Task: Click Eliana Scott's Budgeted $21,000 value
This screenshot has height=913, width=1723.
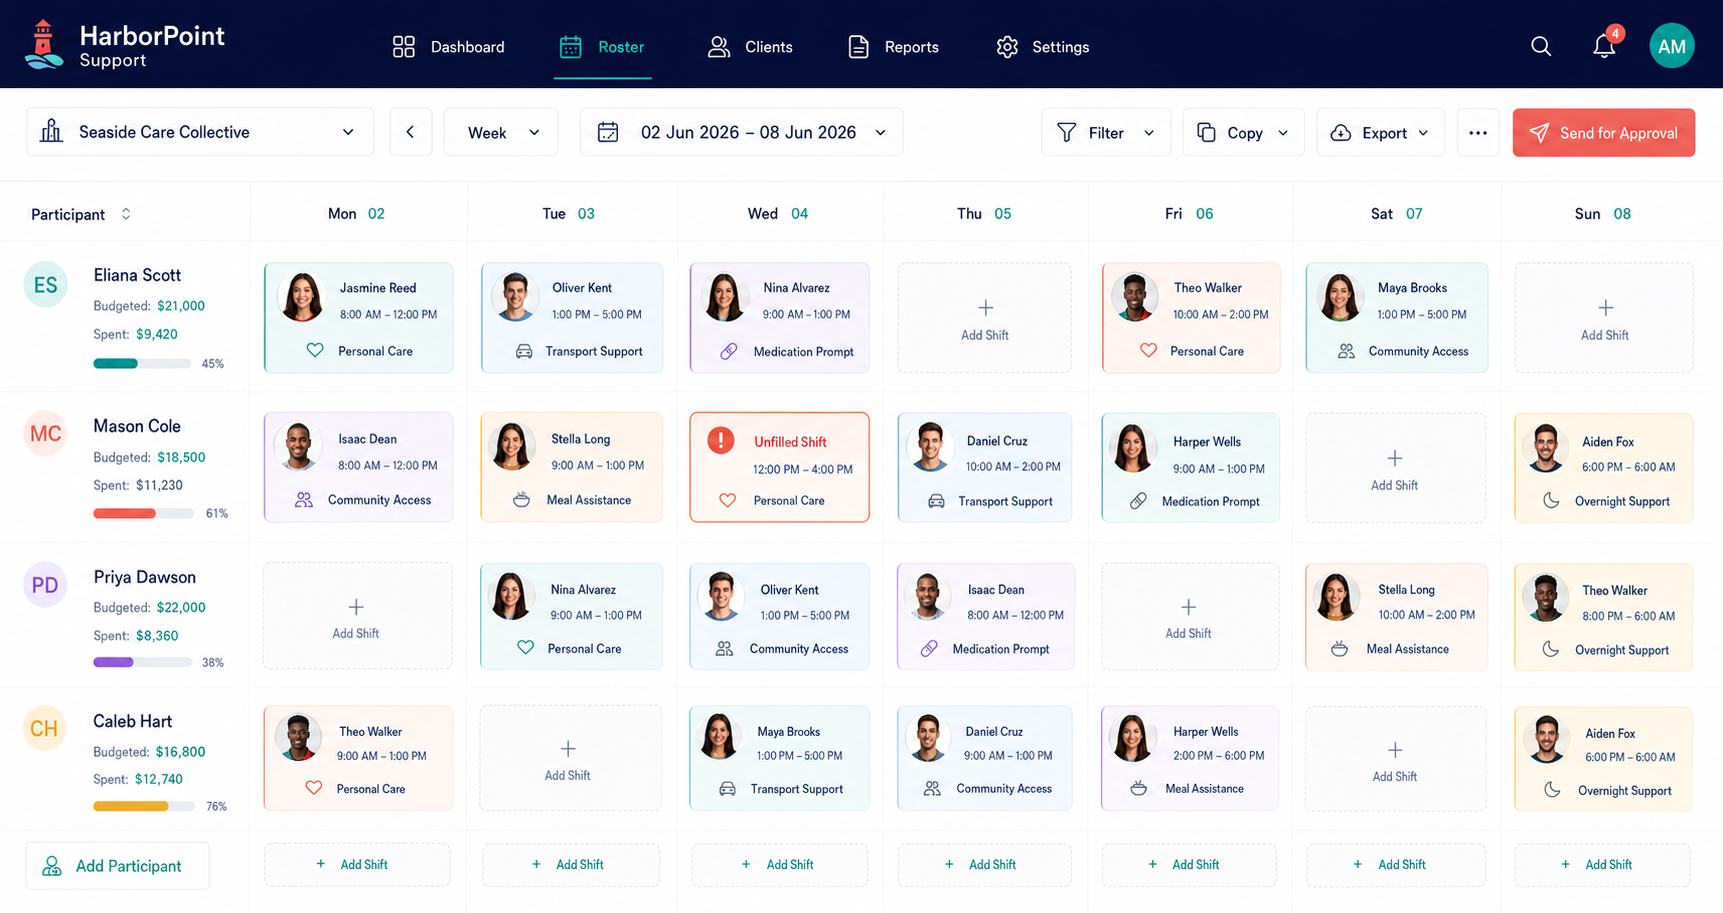Action: (181, 306)
